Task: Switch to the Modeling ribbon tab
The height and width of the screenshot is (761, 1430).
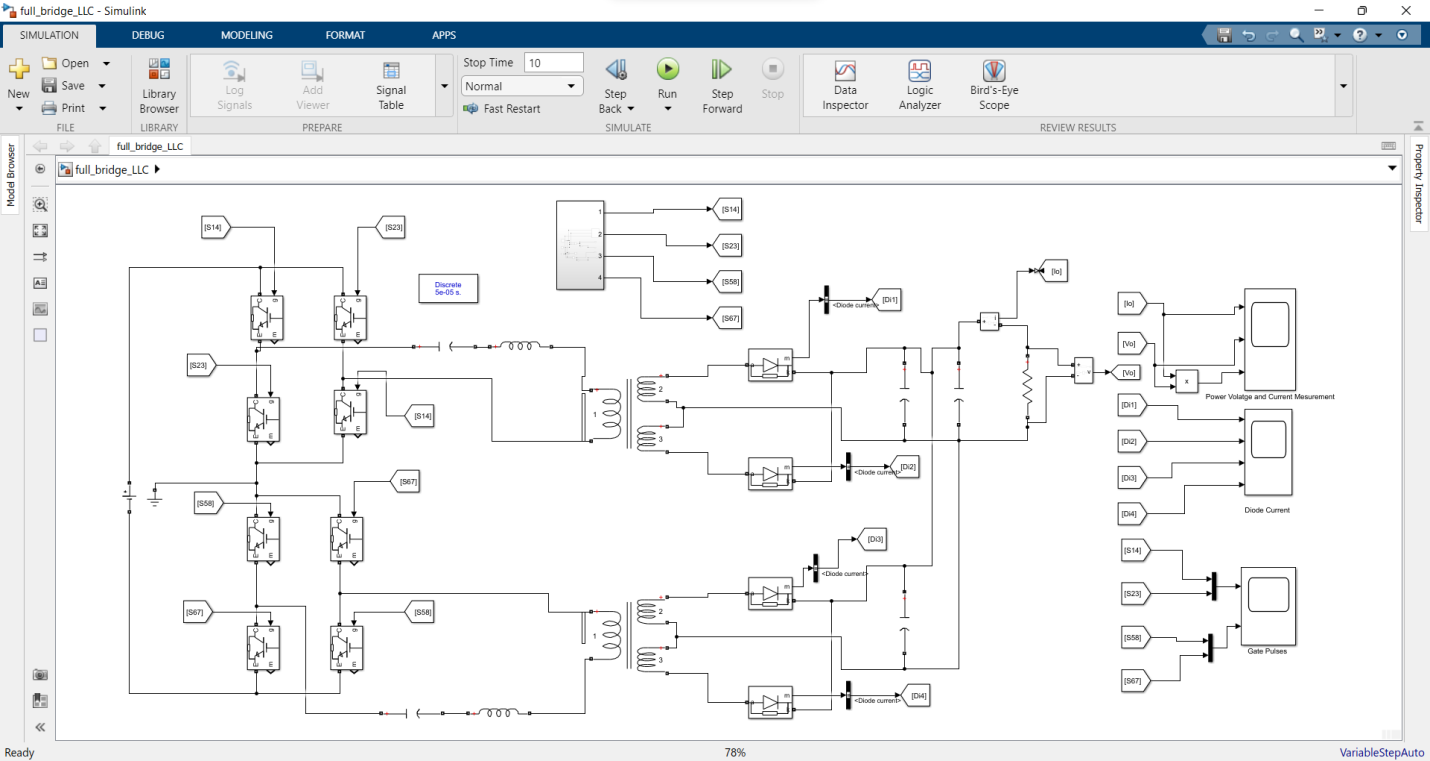Action: point(247,35)
